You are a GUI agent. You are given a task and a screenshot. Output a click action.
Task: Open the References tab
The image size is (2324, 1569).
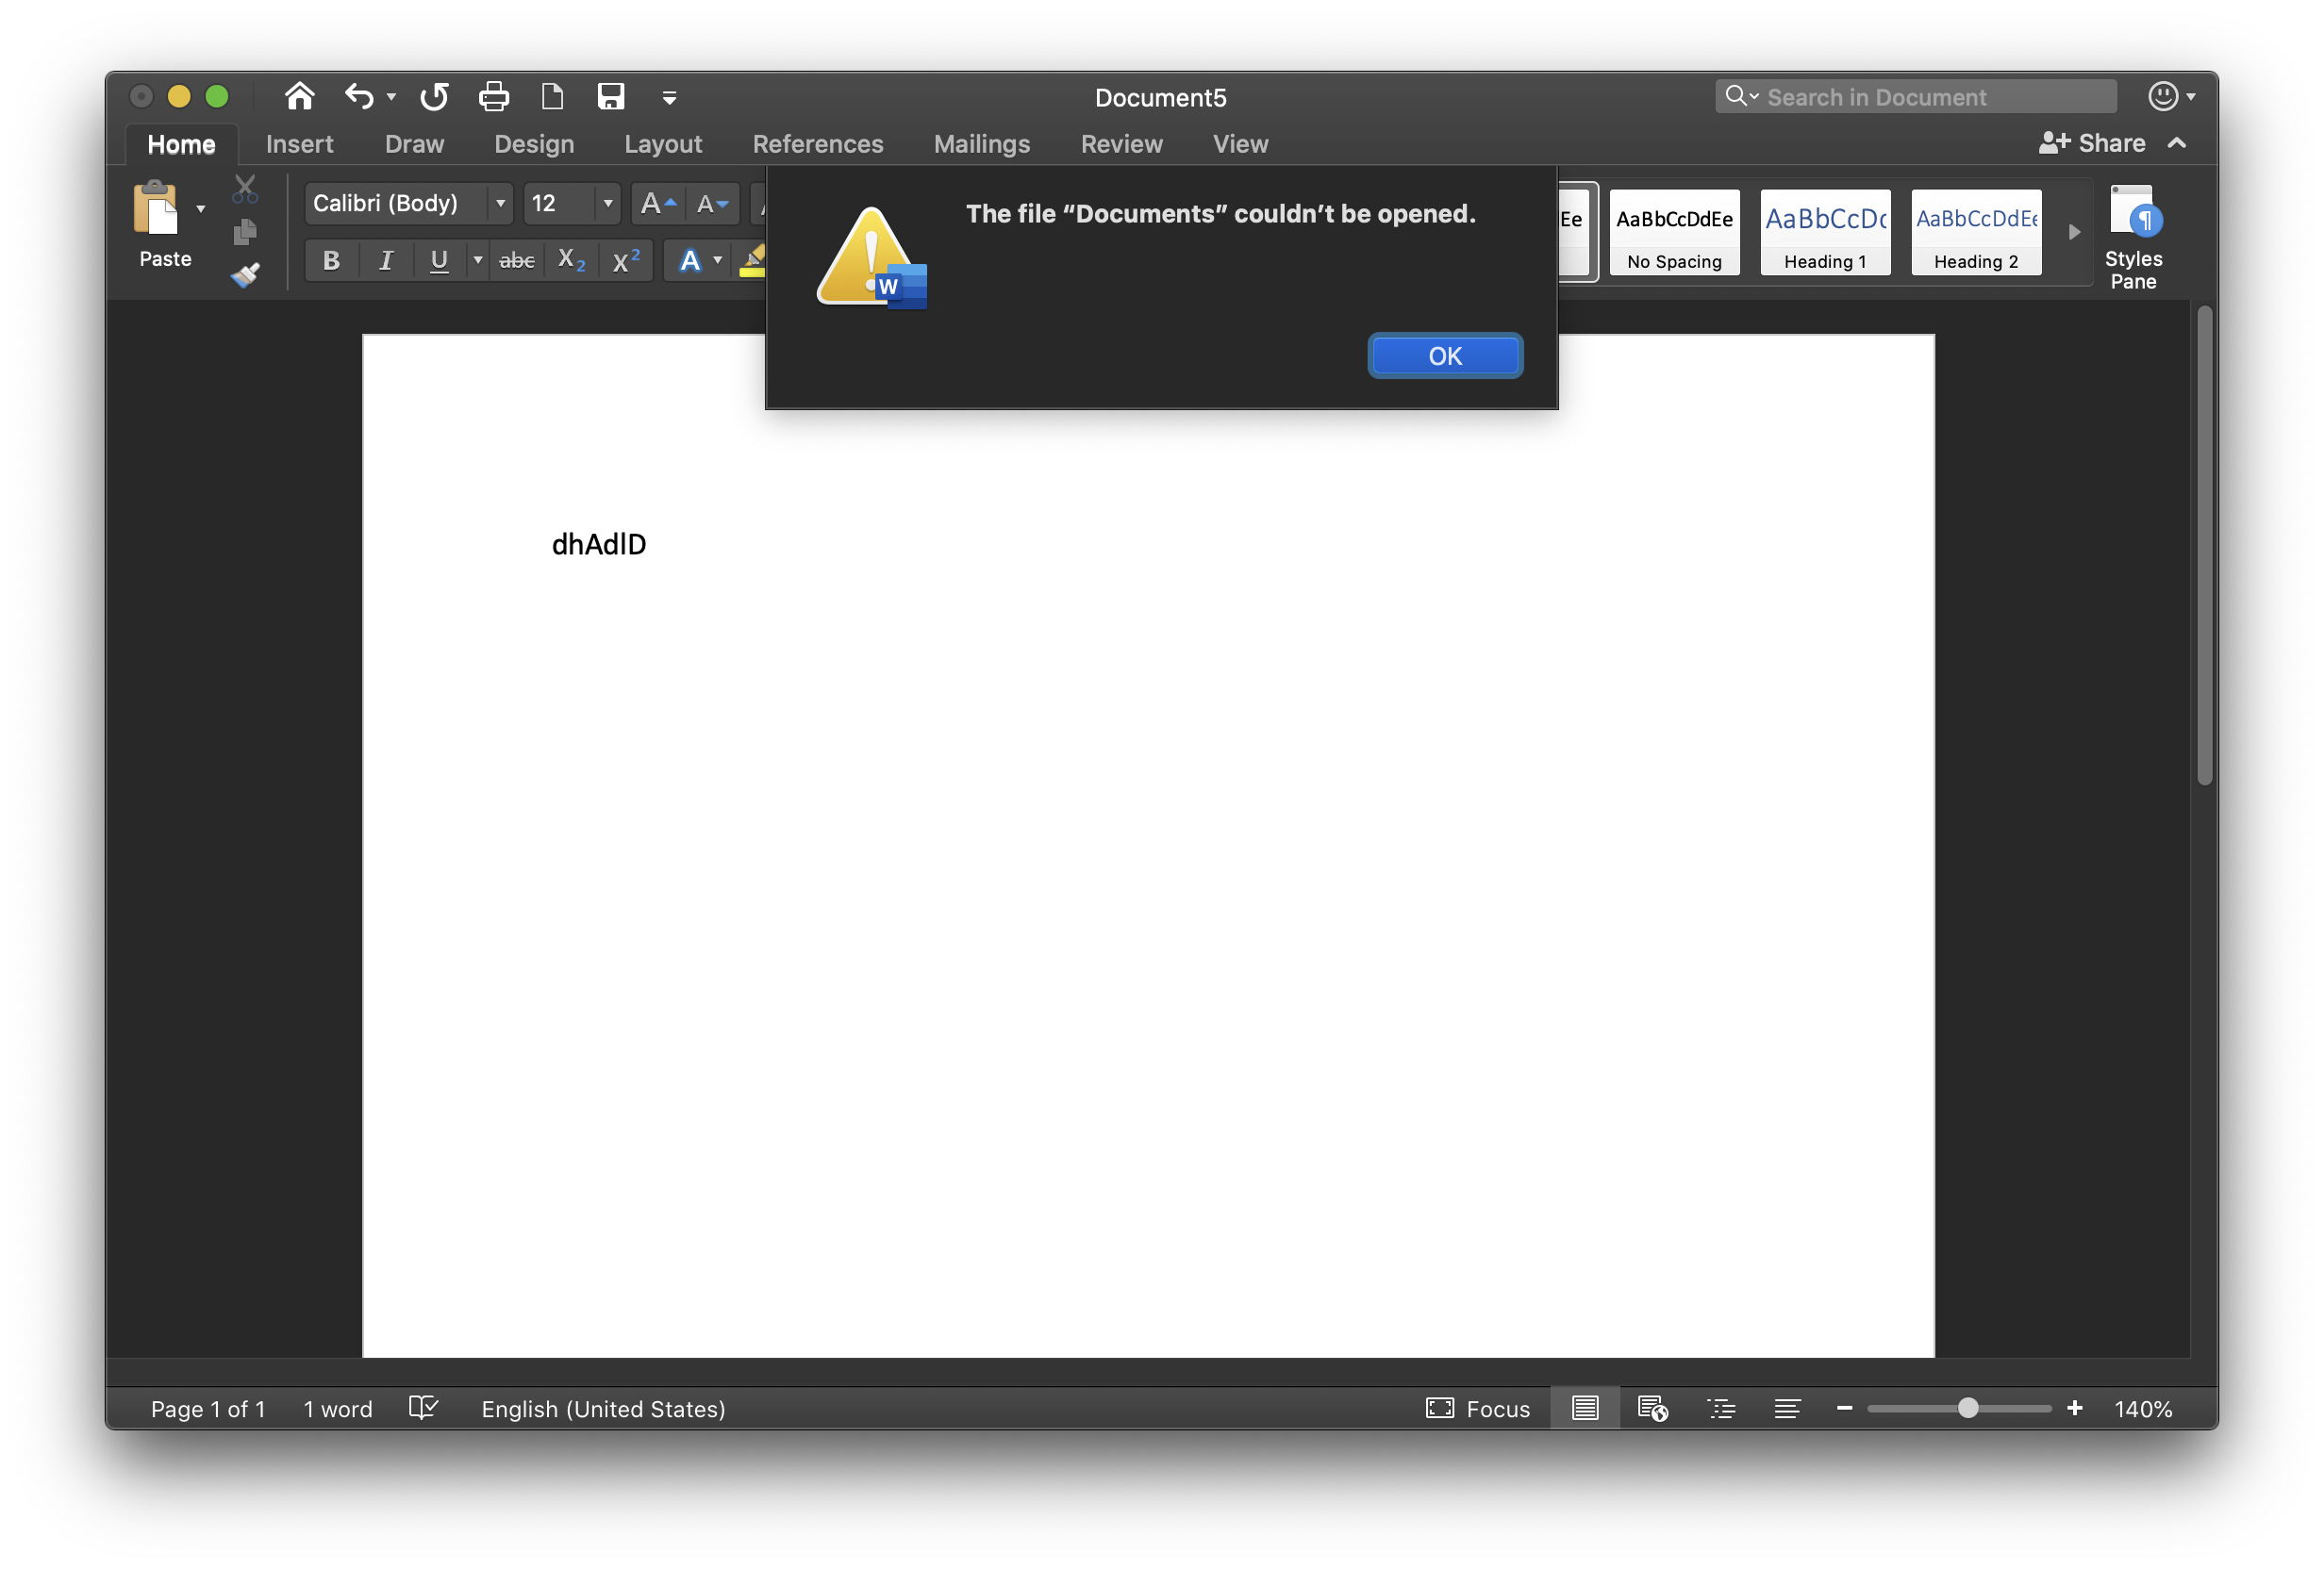coord(817,144)
